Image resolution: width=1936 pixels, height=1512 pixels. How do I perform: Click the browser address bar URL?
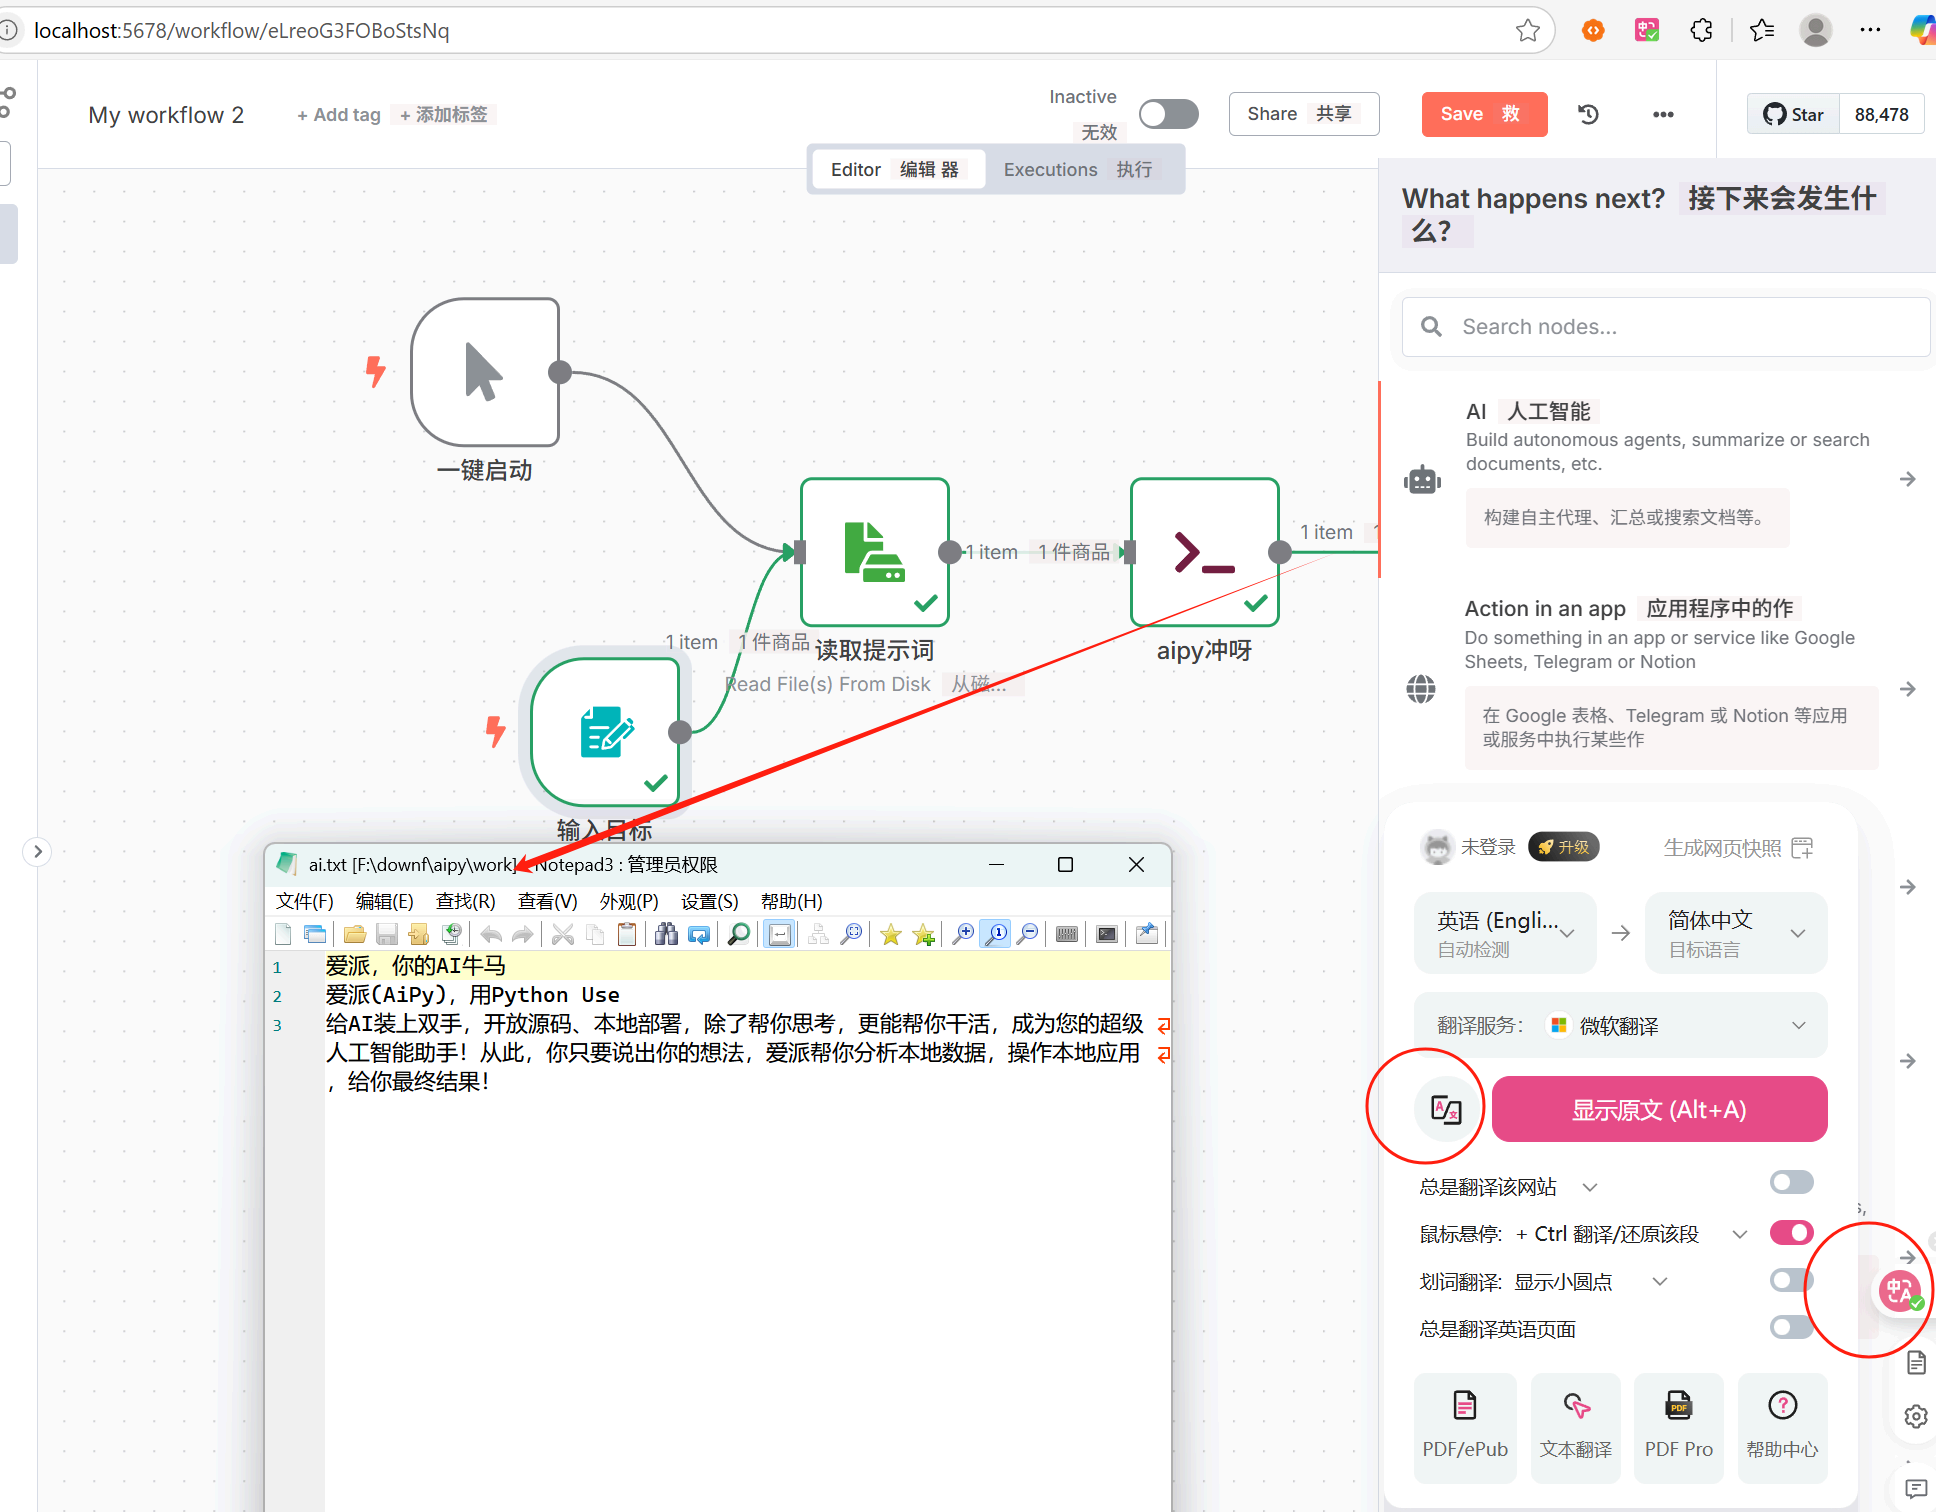(x=241, y=31)
